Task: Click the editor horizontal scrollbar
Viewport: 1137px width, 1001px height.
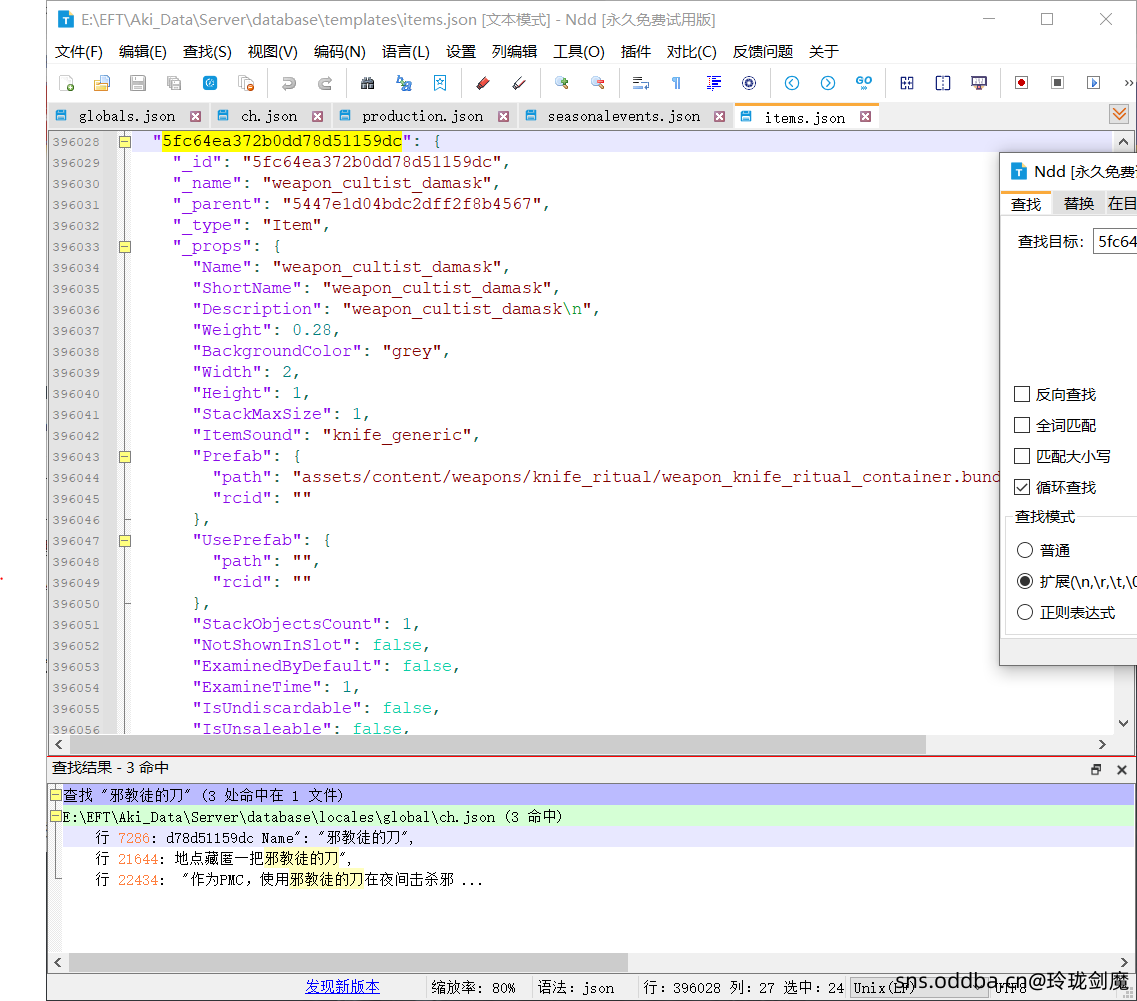Action: [500, 745]
